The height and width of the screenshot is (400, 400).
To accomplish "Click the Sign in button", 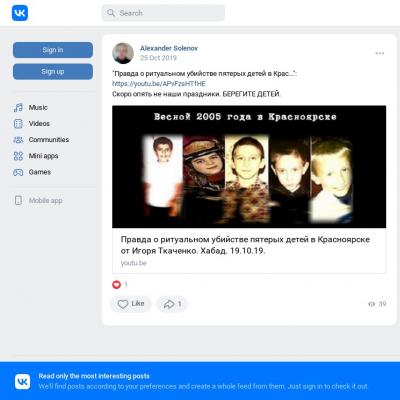I will coord(53,50).
